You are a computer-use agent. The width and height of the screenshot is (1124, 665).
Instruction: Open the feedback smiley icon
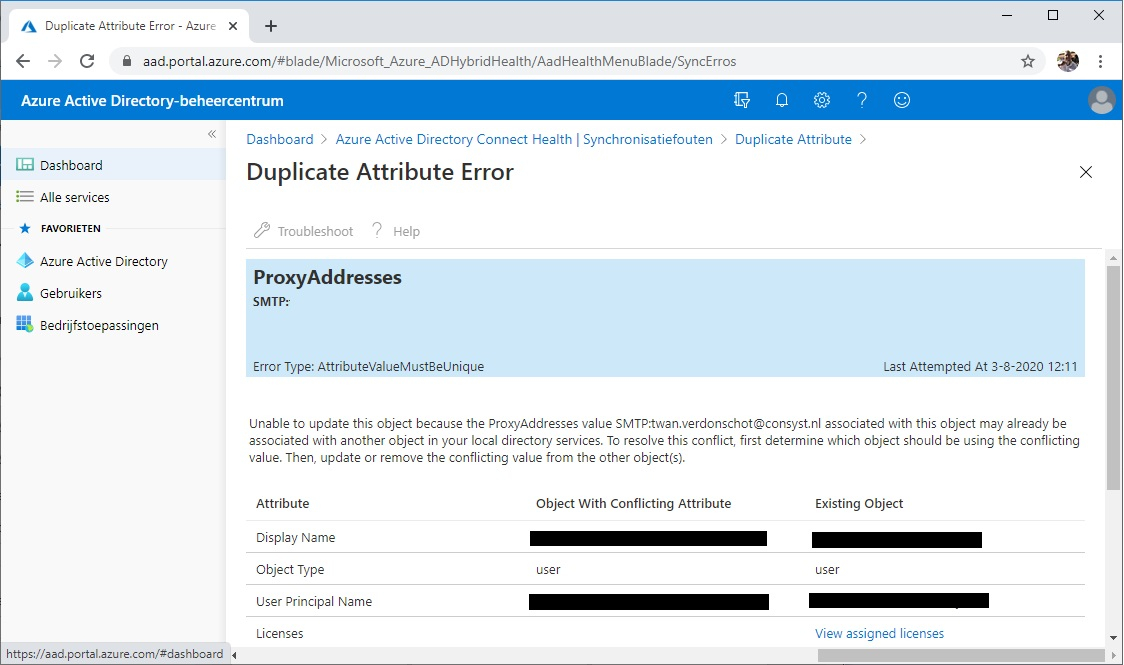pos(901,100)
